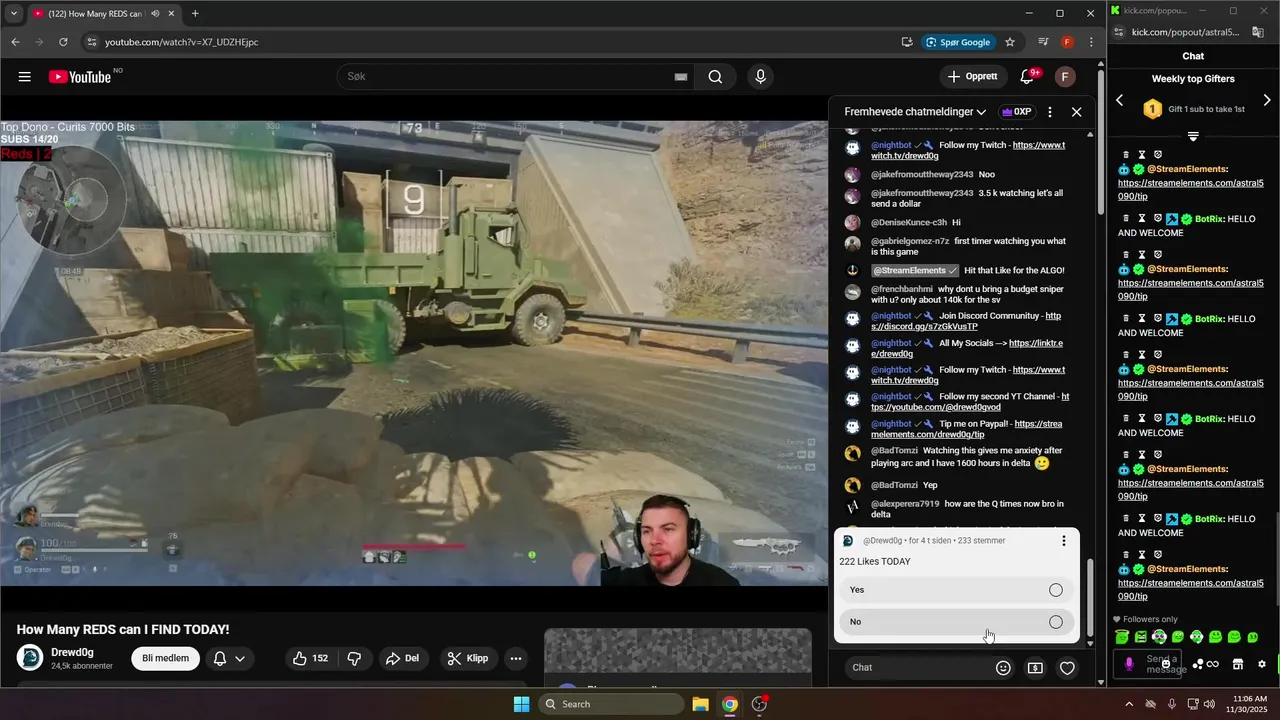The width and height of the screenshot is (1280, 720).
Task: Mute the YouTube tab audio
Action: tap(155, 14)
